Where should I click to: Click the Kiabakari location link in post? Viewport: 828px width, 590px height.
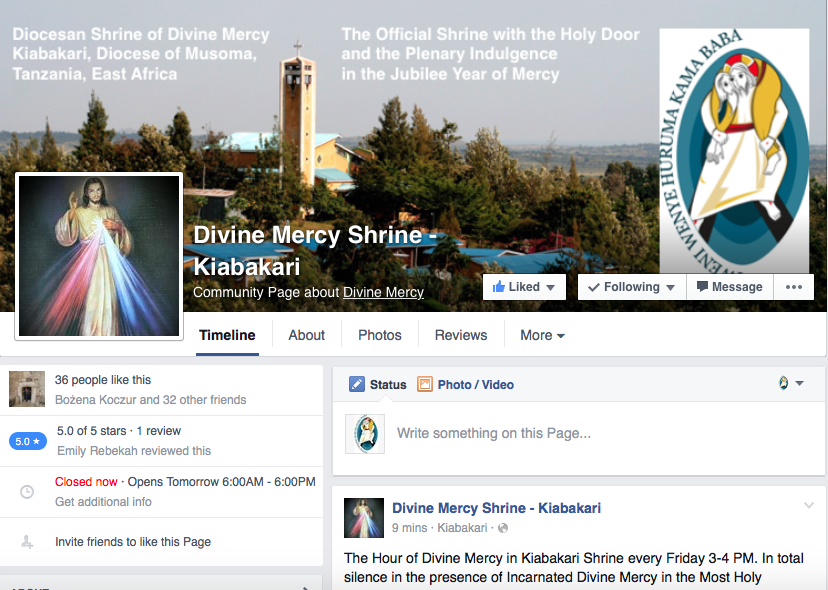click(x=462, y=528)
